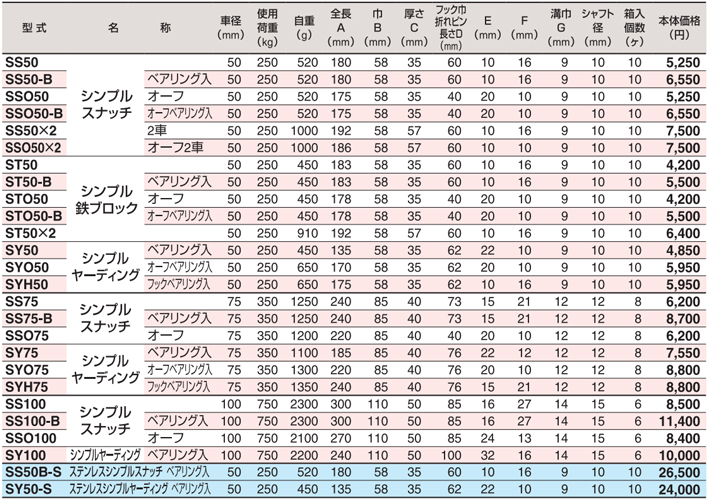Select model SYO75
The height and width of the screenshot is (500, 708).
(x=27, y=370)
